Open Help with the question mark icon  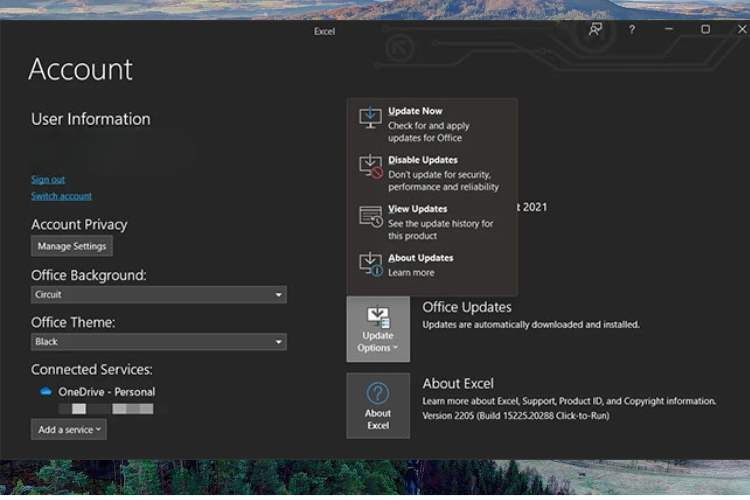click(632, 30)
